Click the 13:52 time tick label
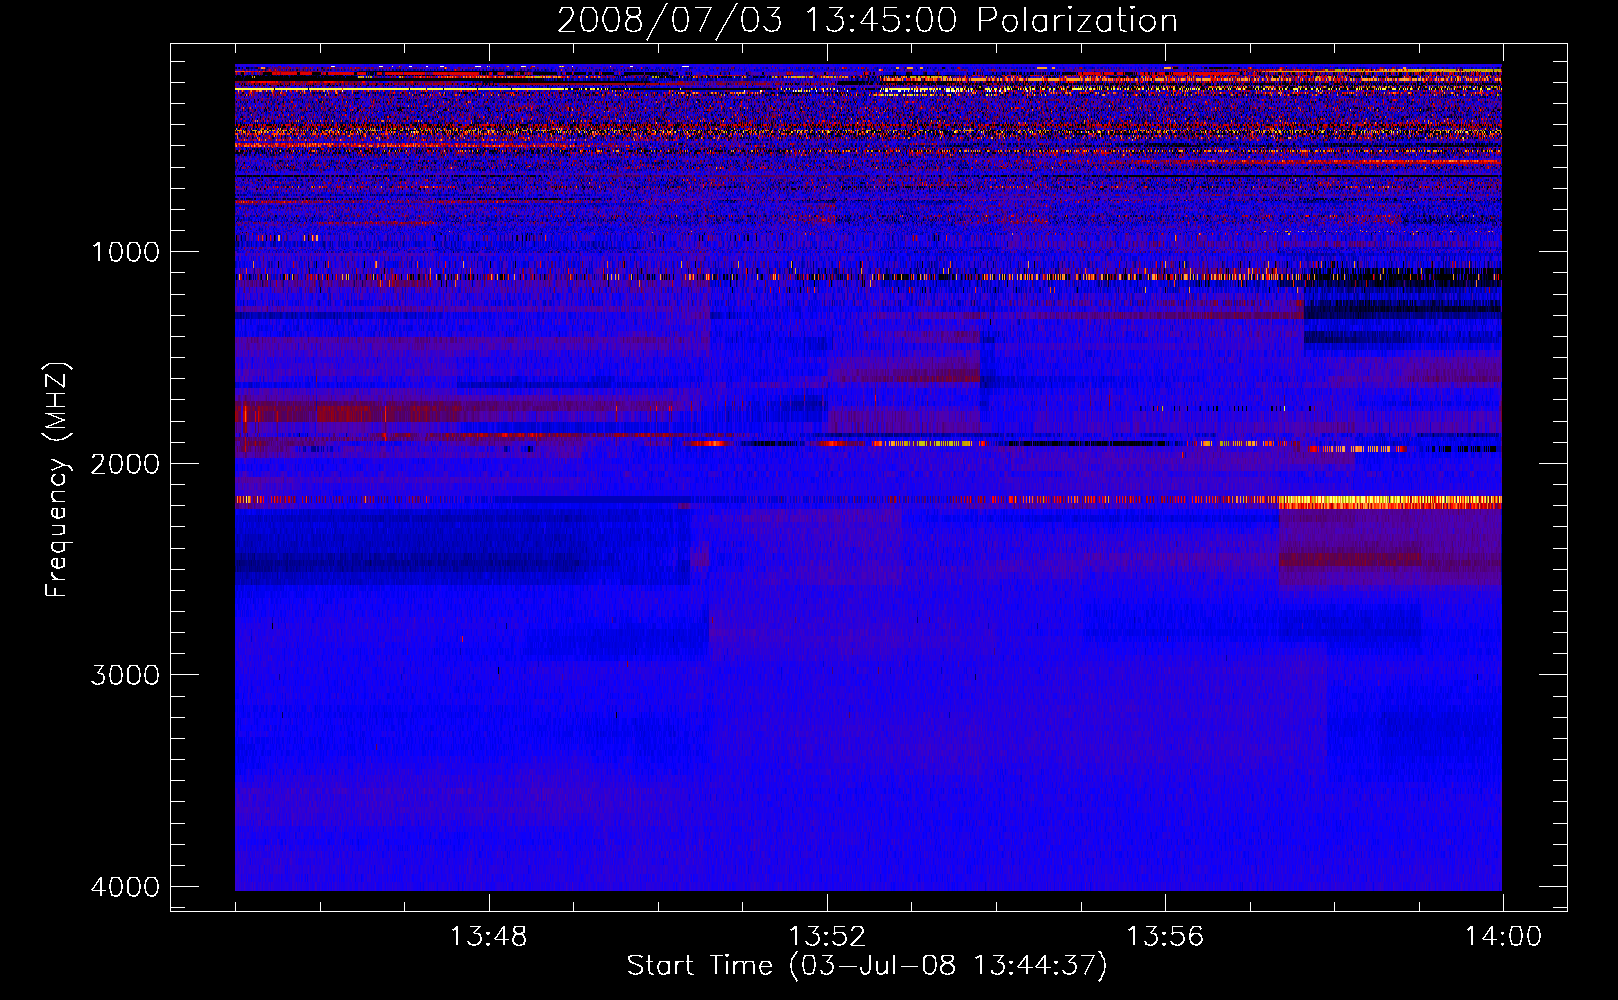The width and height of the screenshot is (1618, 1000). [826, 937]
